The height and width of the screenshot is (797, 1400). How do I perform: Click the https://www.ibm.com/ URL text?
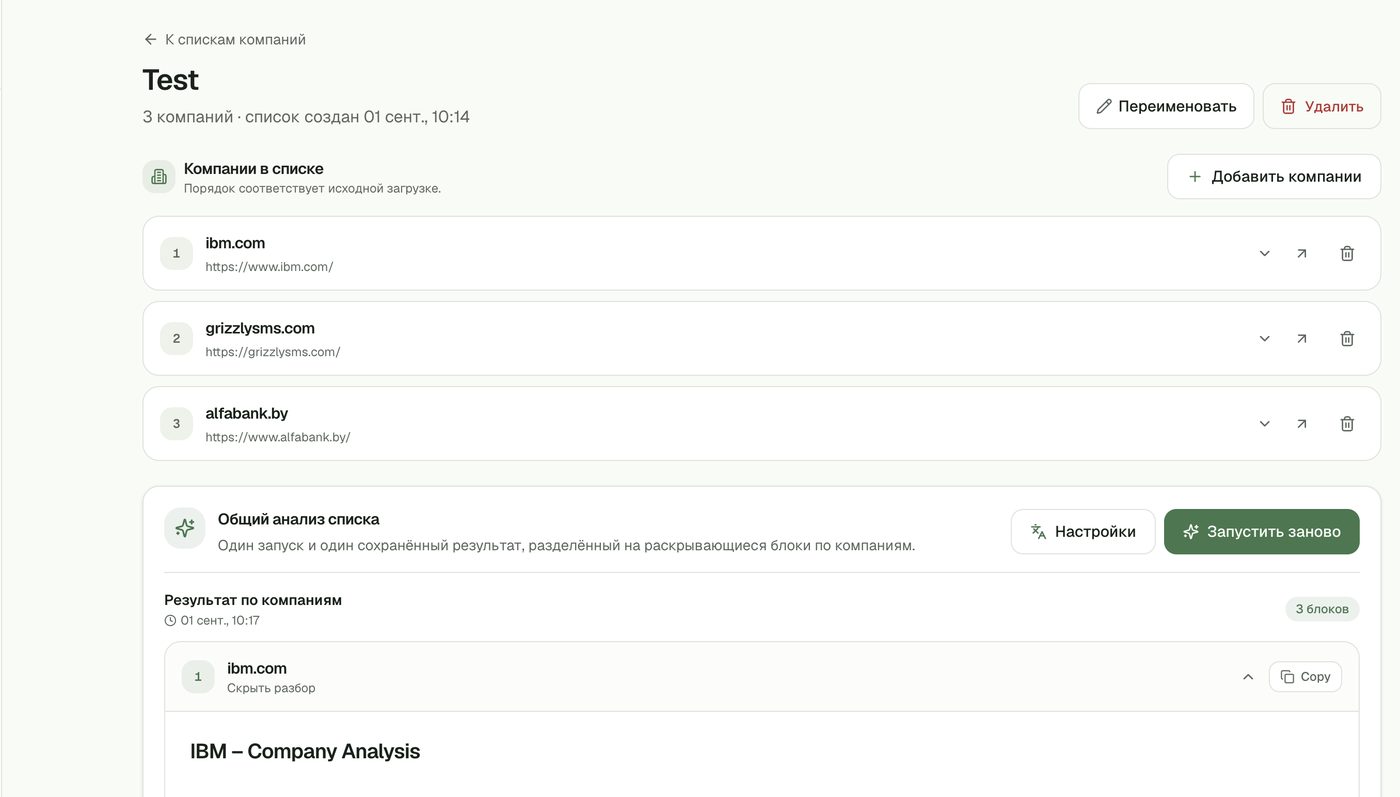tap(269, 267)
